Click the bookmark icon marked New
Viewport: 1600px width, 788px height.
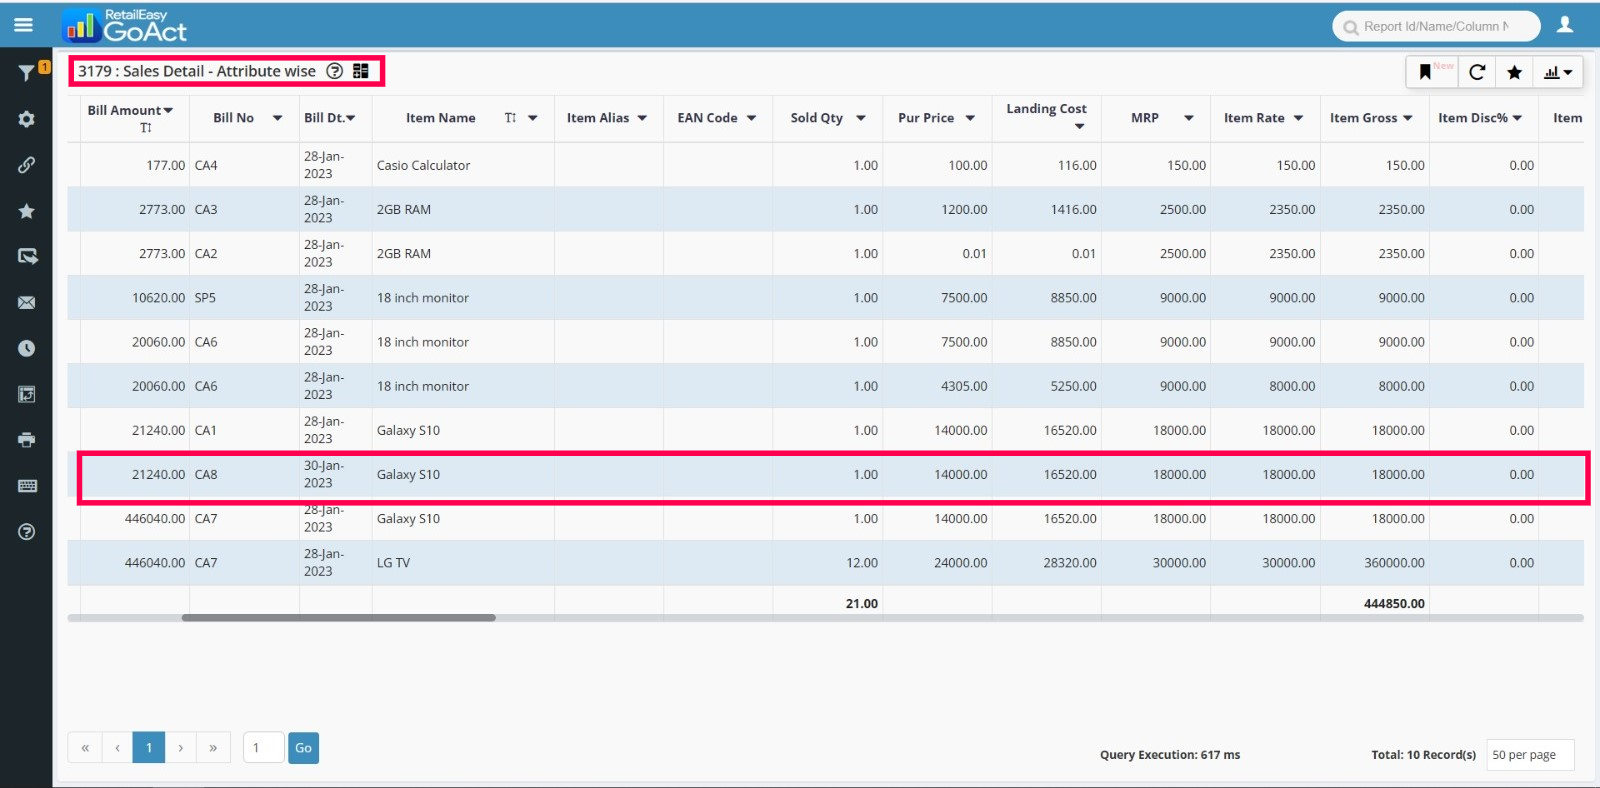tap(1426, 72)
